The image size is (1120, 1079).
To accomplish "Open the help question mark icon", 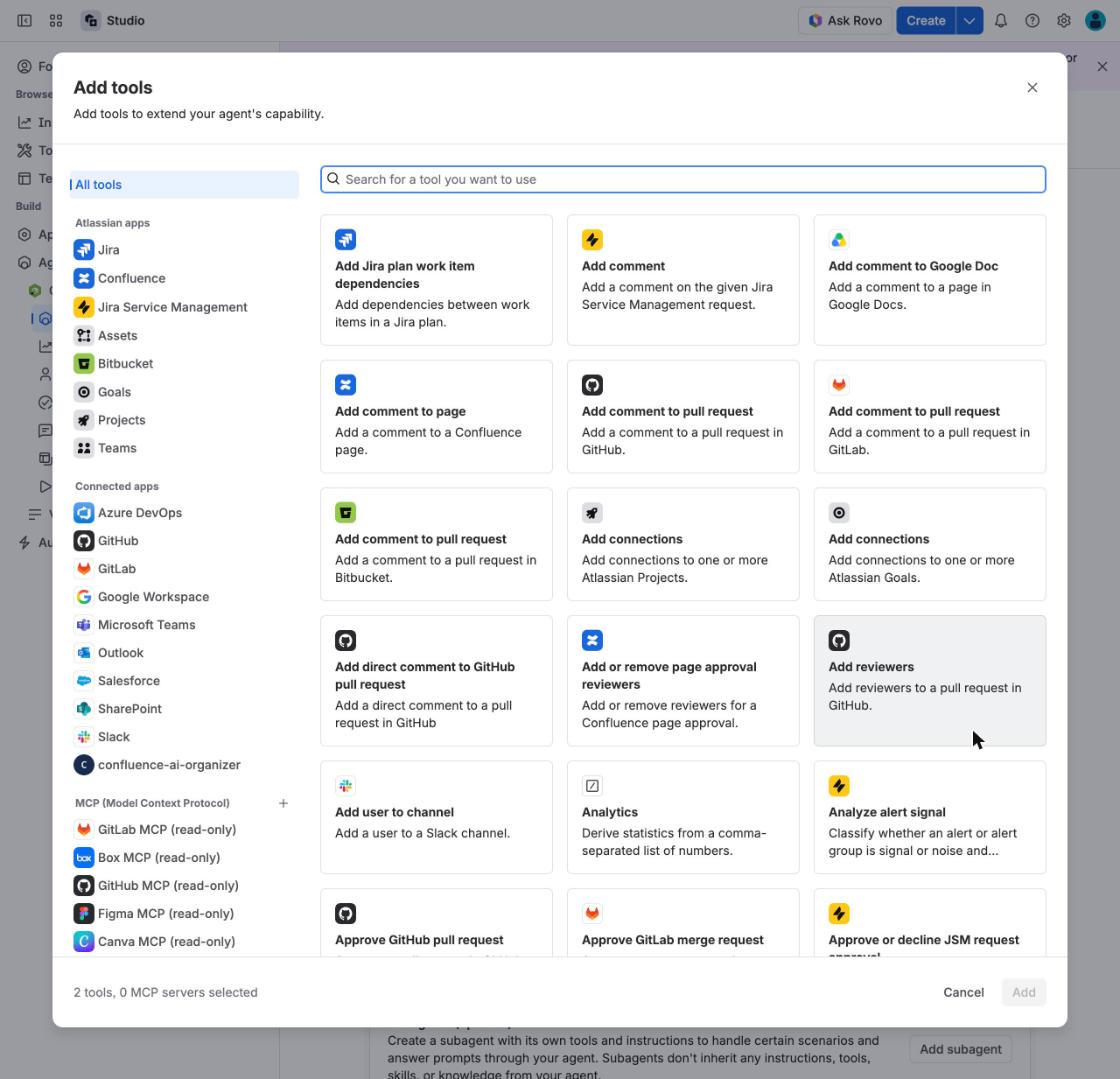I will coord(1032,21).
